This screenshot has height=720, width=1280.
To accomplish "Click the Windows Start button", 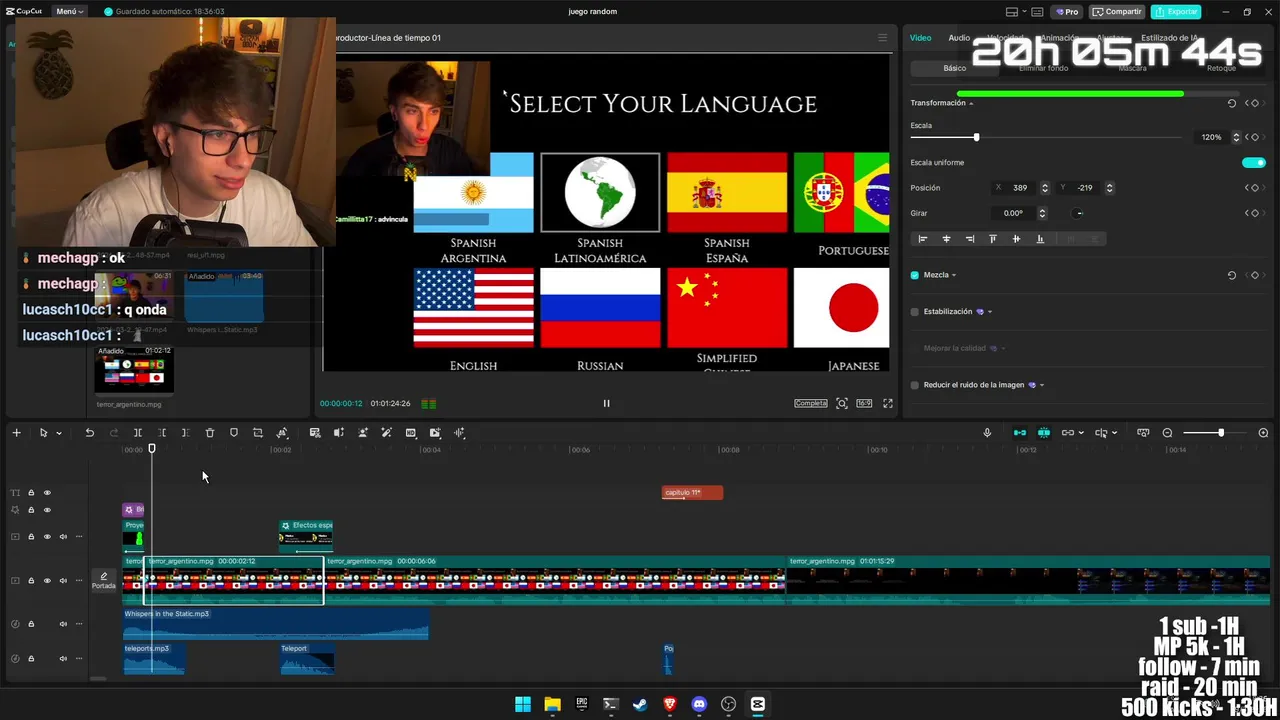I will click(523, 704).
